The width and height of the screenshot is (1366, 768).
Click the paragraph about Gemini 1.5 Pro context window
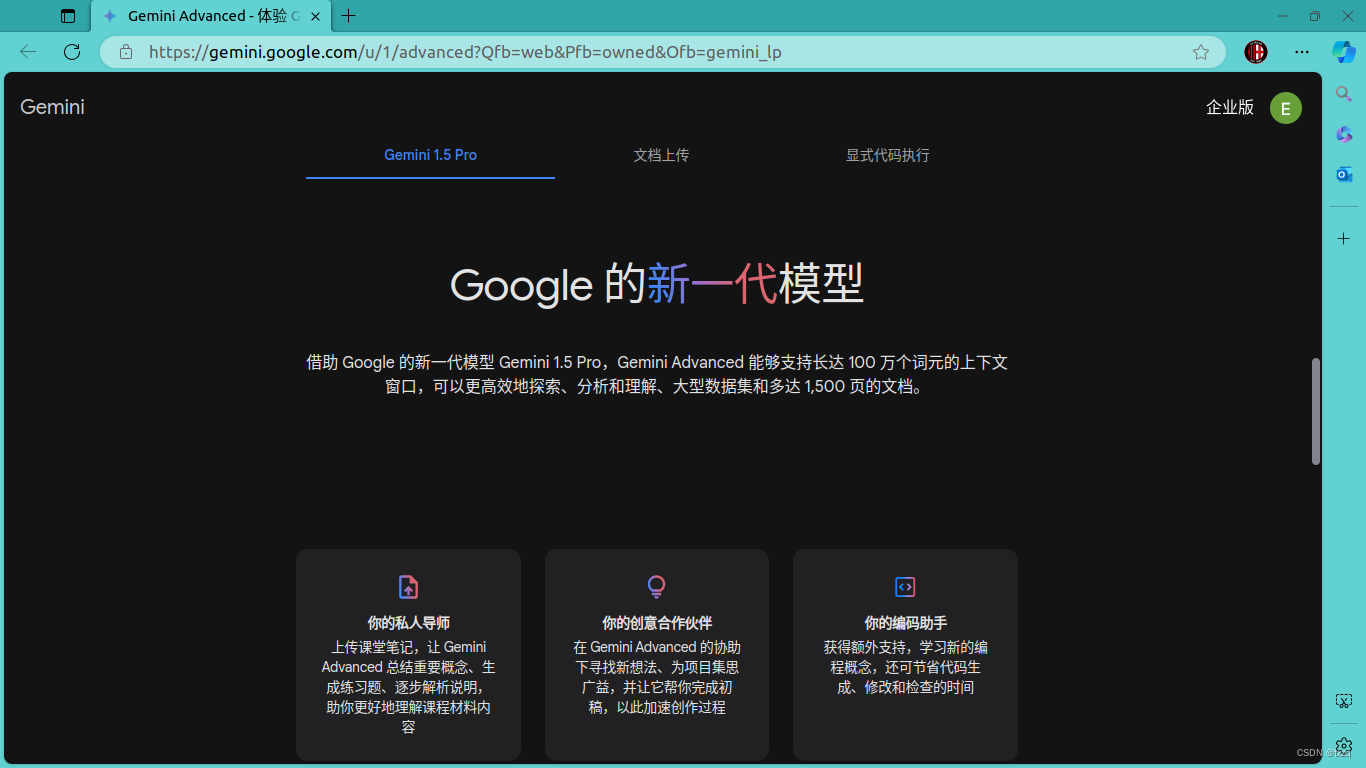[657, 374]
